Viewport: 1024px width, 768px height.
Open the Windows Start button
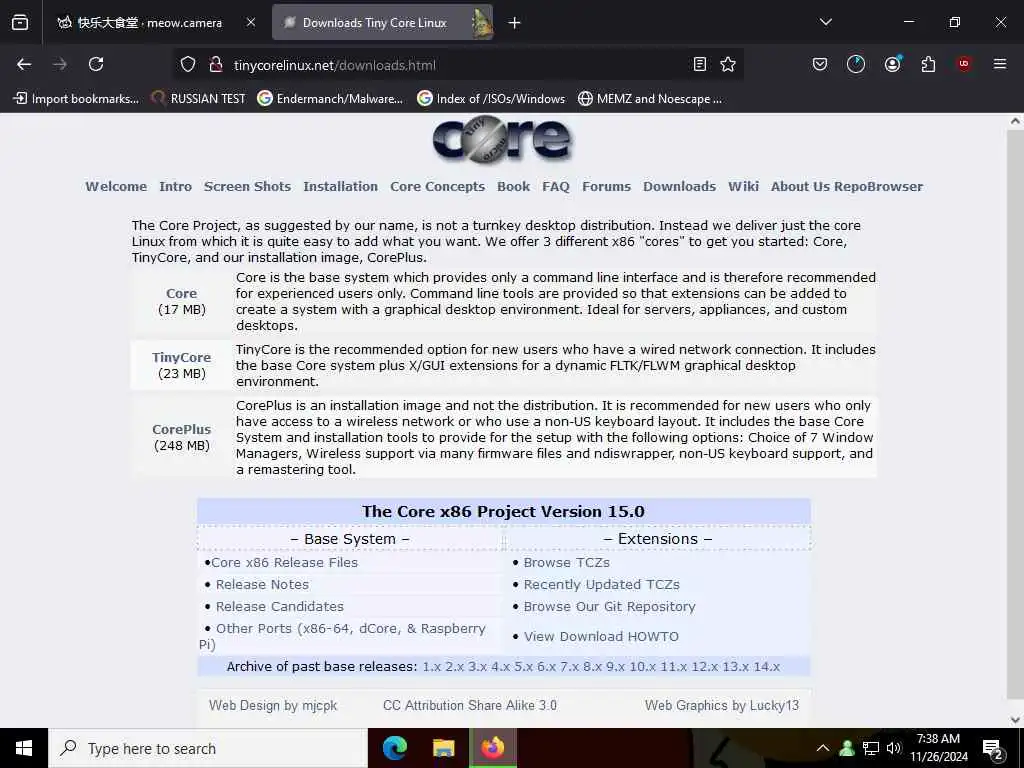24,748
